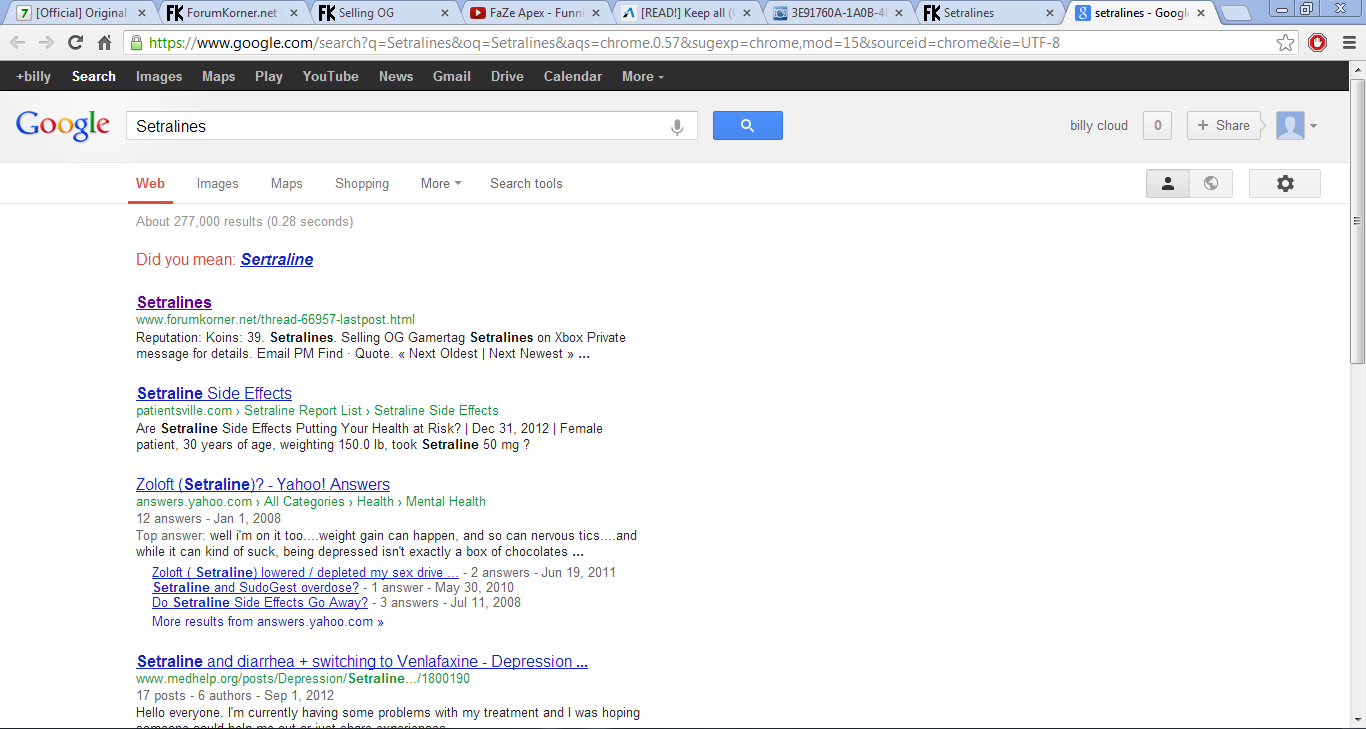The height and width of the screenshot is (729, 1366).
Task: Click the page scrollbar up arrow
Action: 1357,69
